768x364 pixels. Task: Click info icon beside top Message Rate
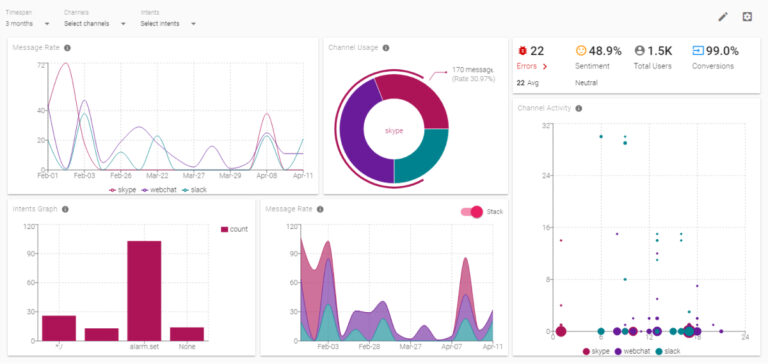(68, 48)
